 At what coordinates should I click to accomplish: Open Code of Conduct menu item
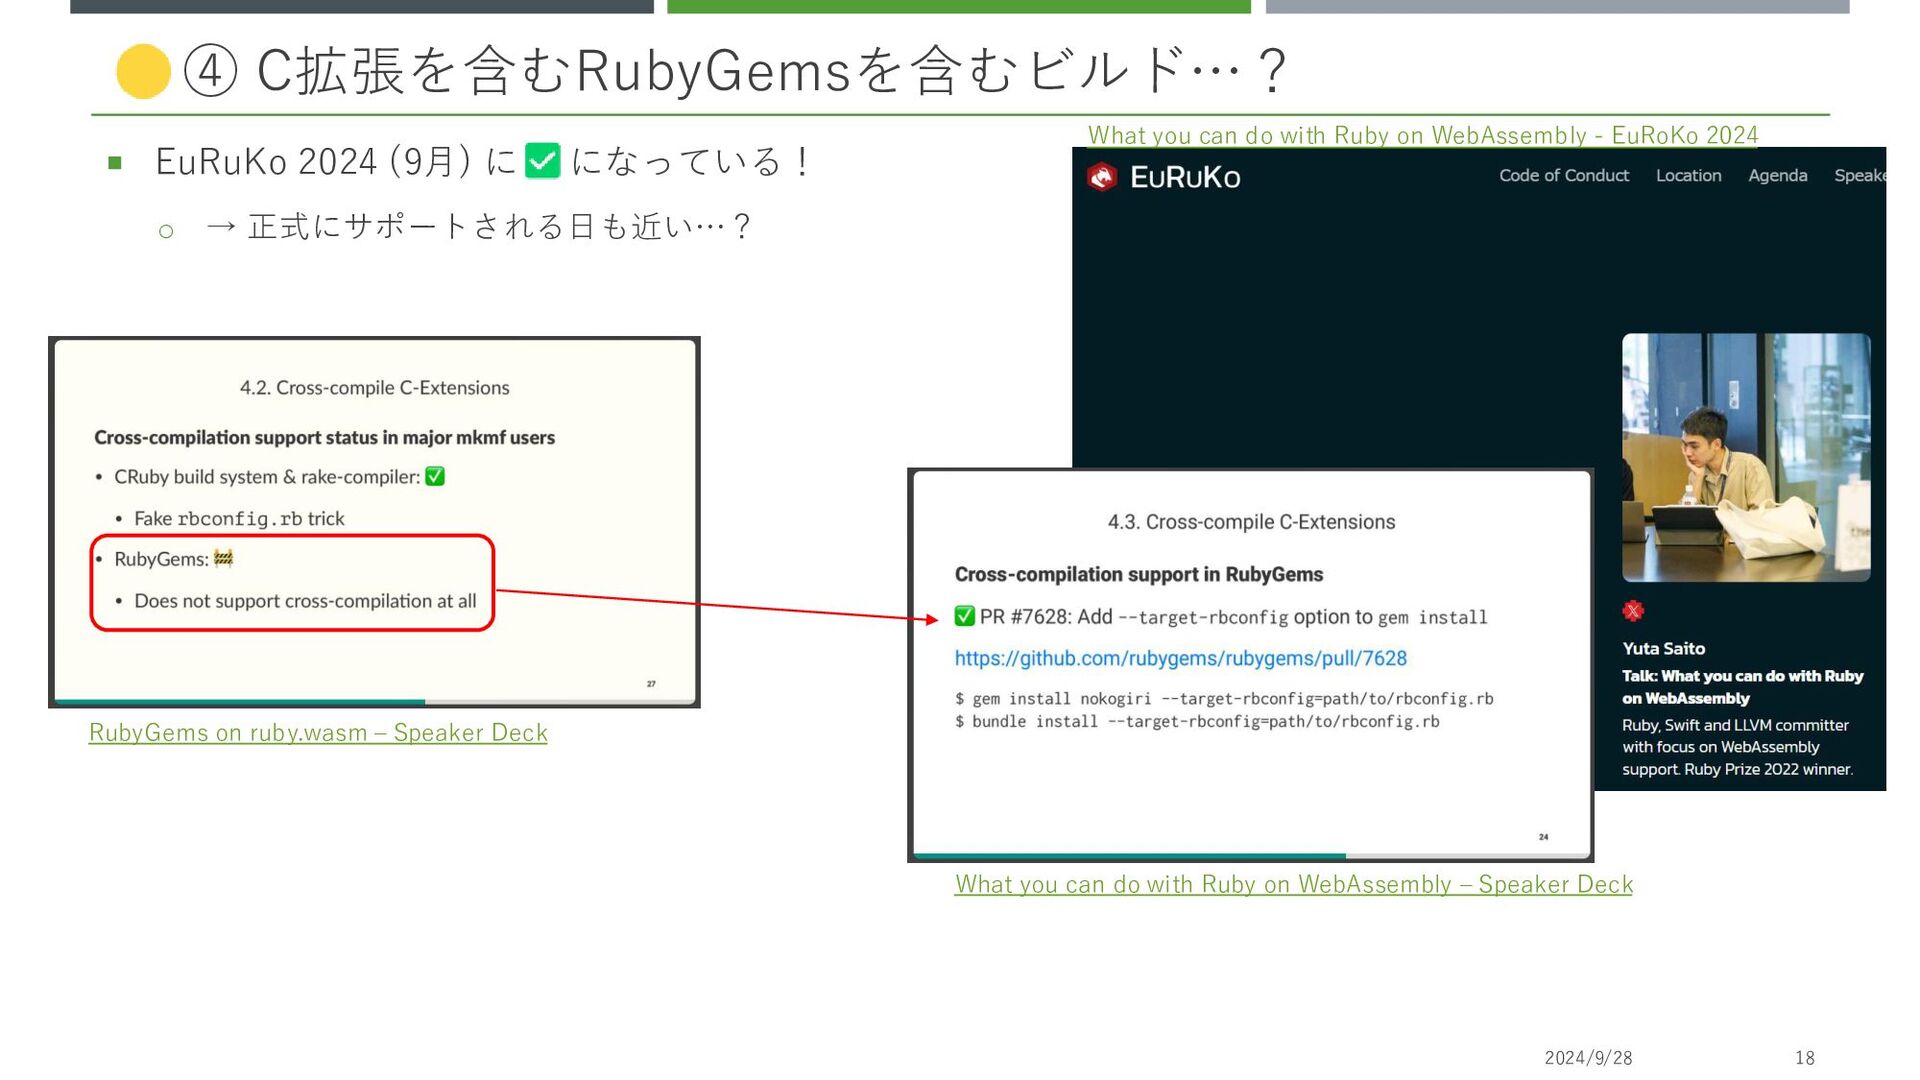1563,176
